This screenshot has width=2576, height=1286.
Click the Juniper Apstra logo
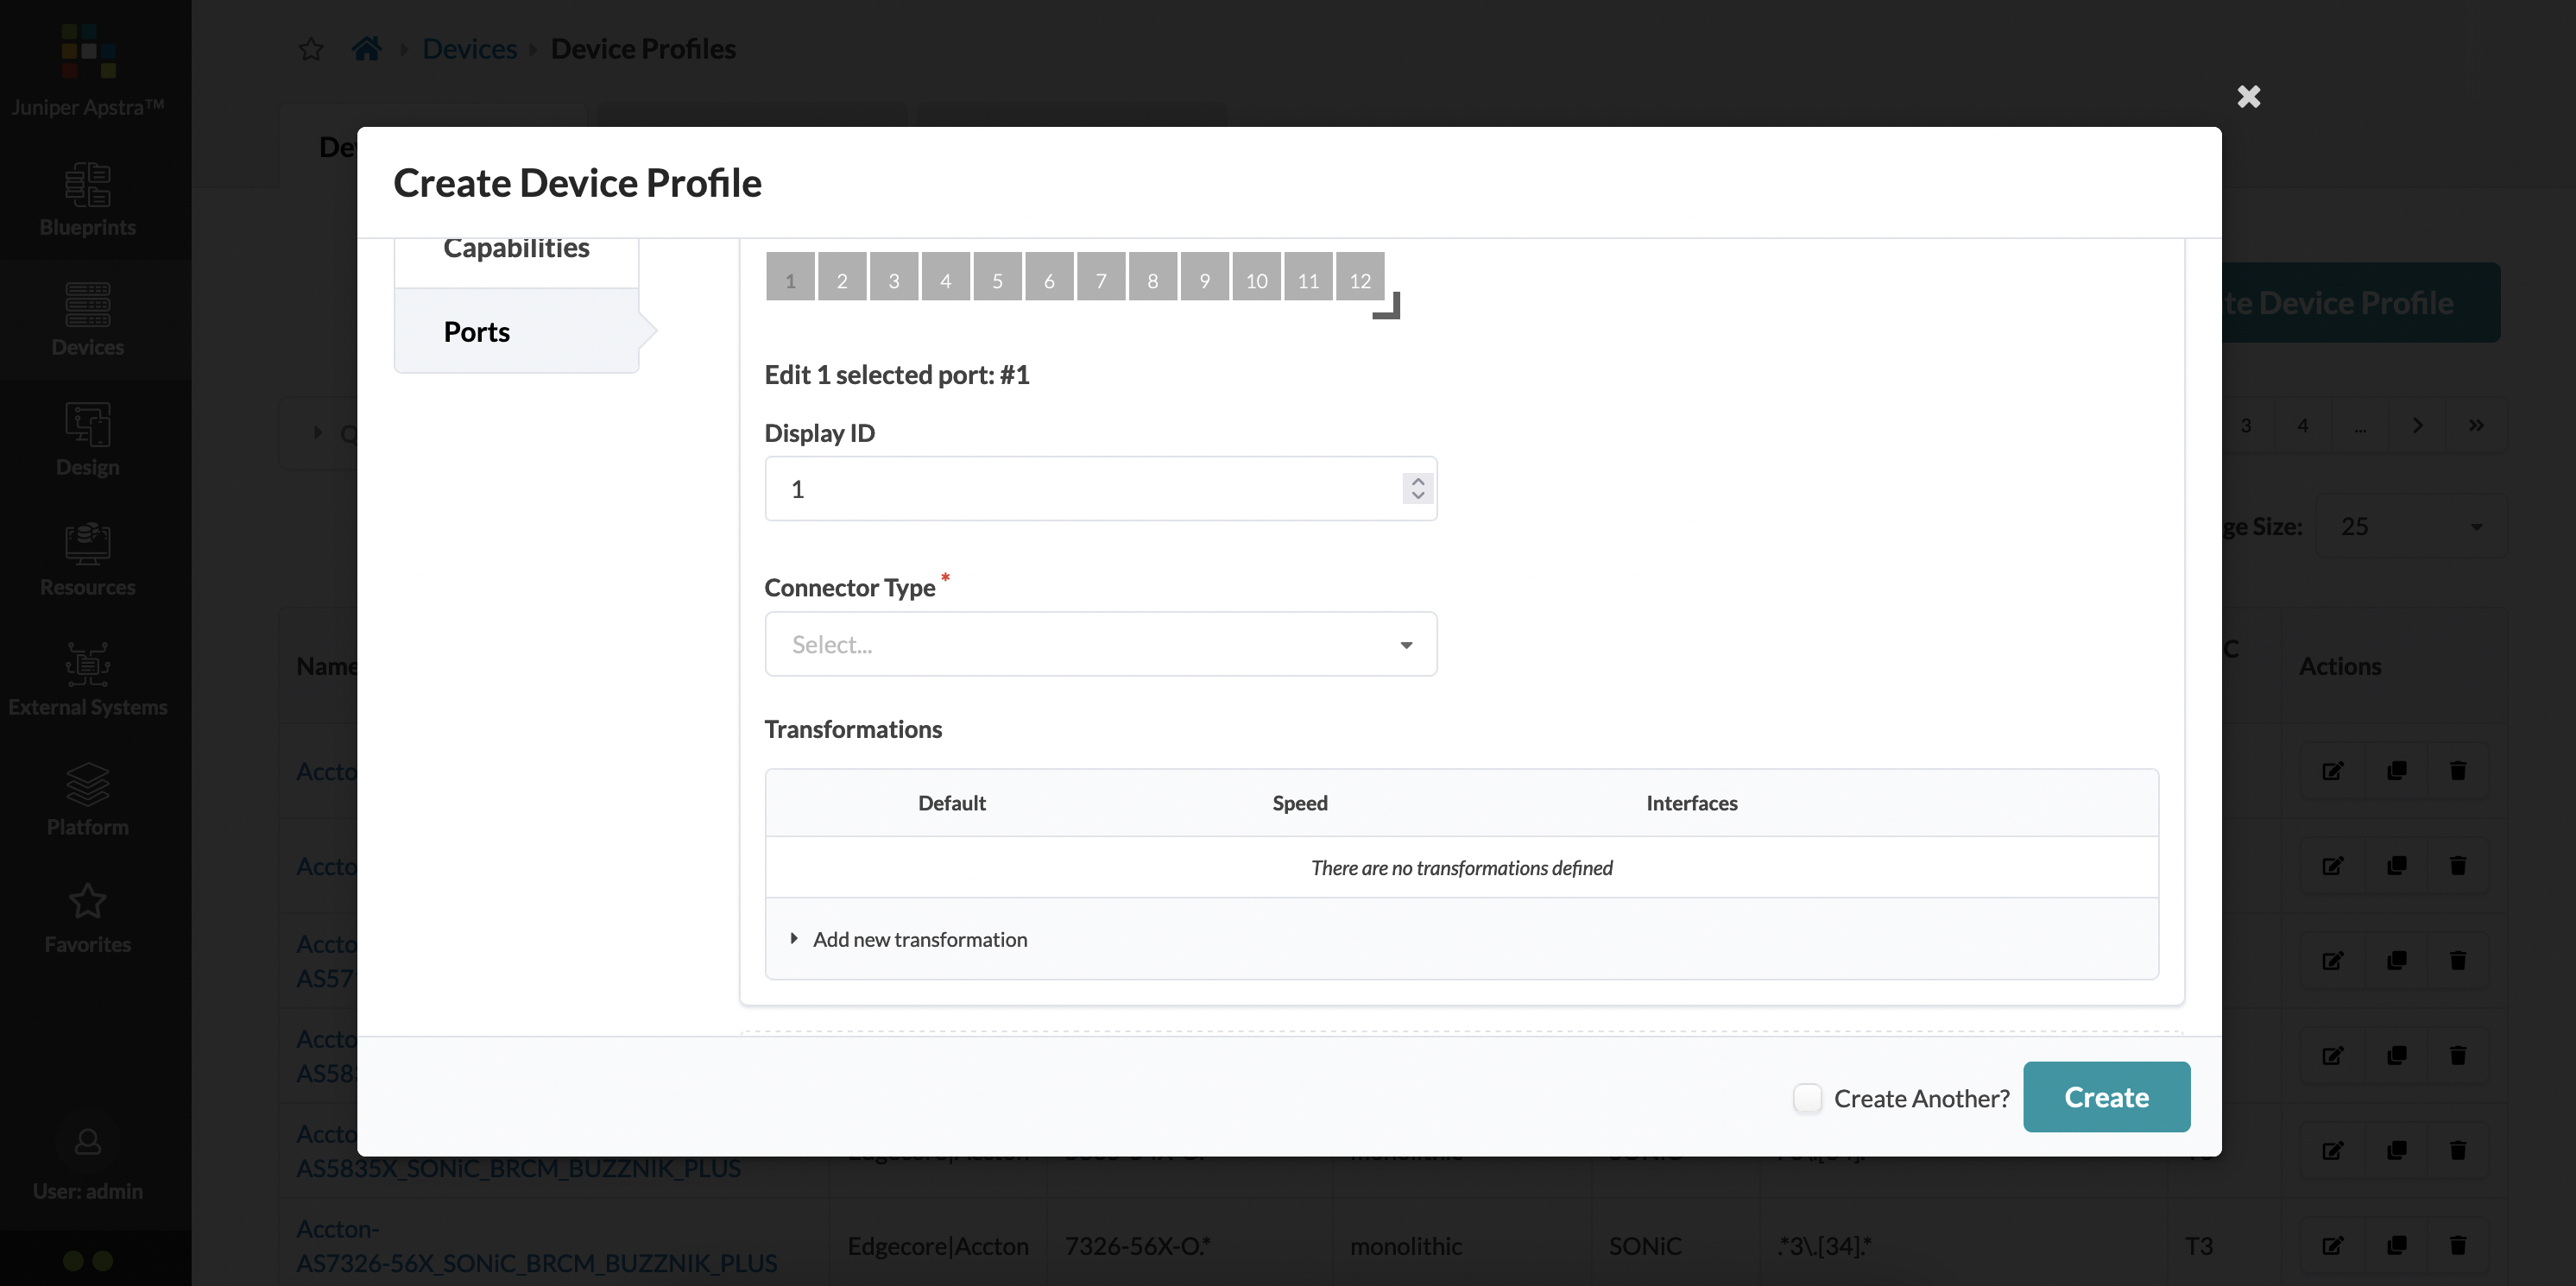(x=88, y=52)
